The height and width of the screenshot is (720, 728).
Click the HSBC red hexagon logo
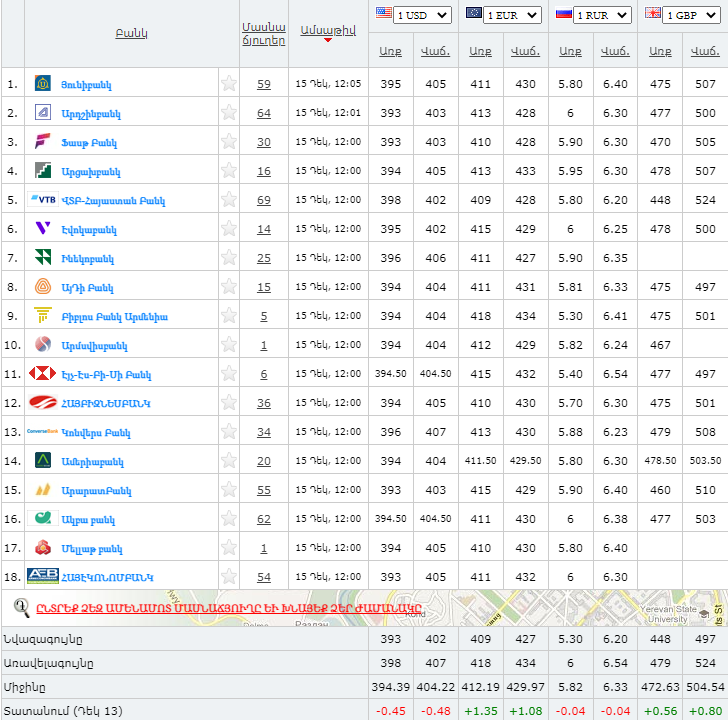point(43,374)
